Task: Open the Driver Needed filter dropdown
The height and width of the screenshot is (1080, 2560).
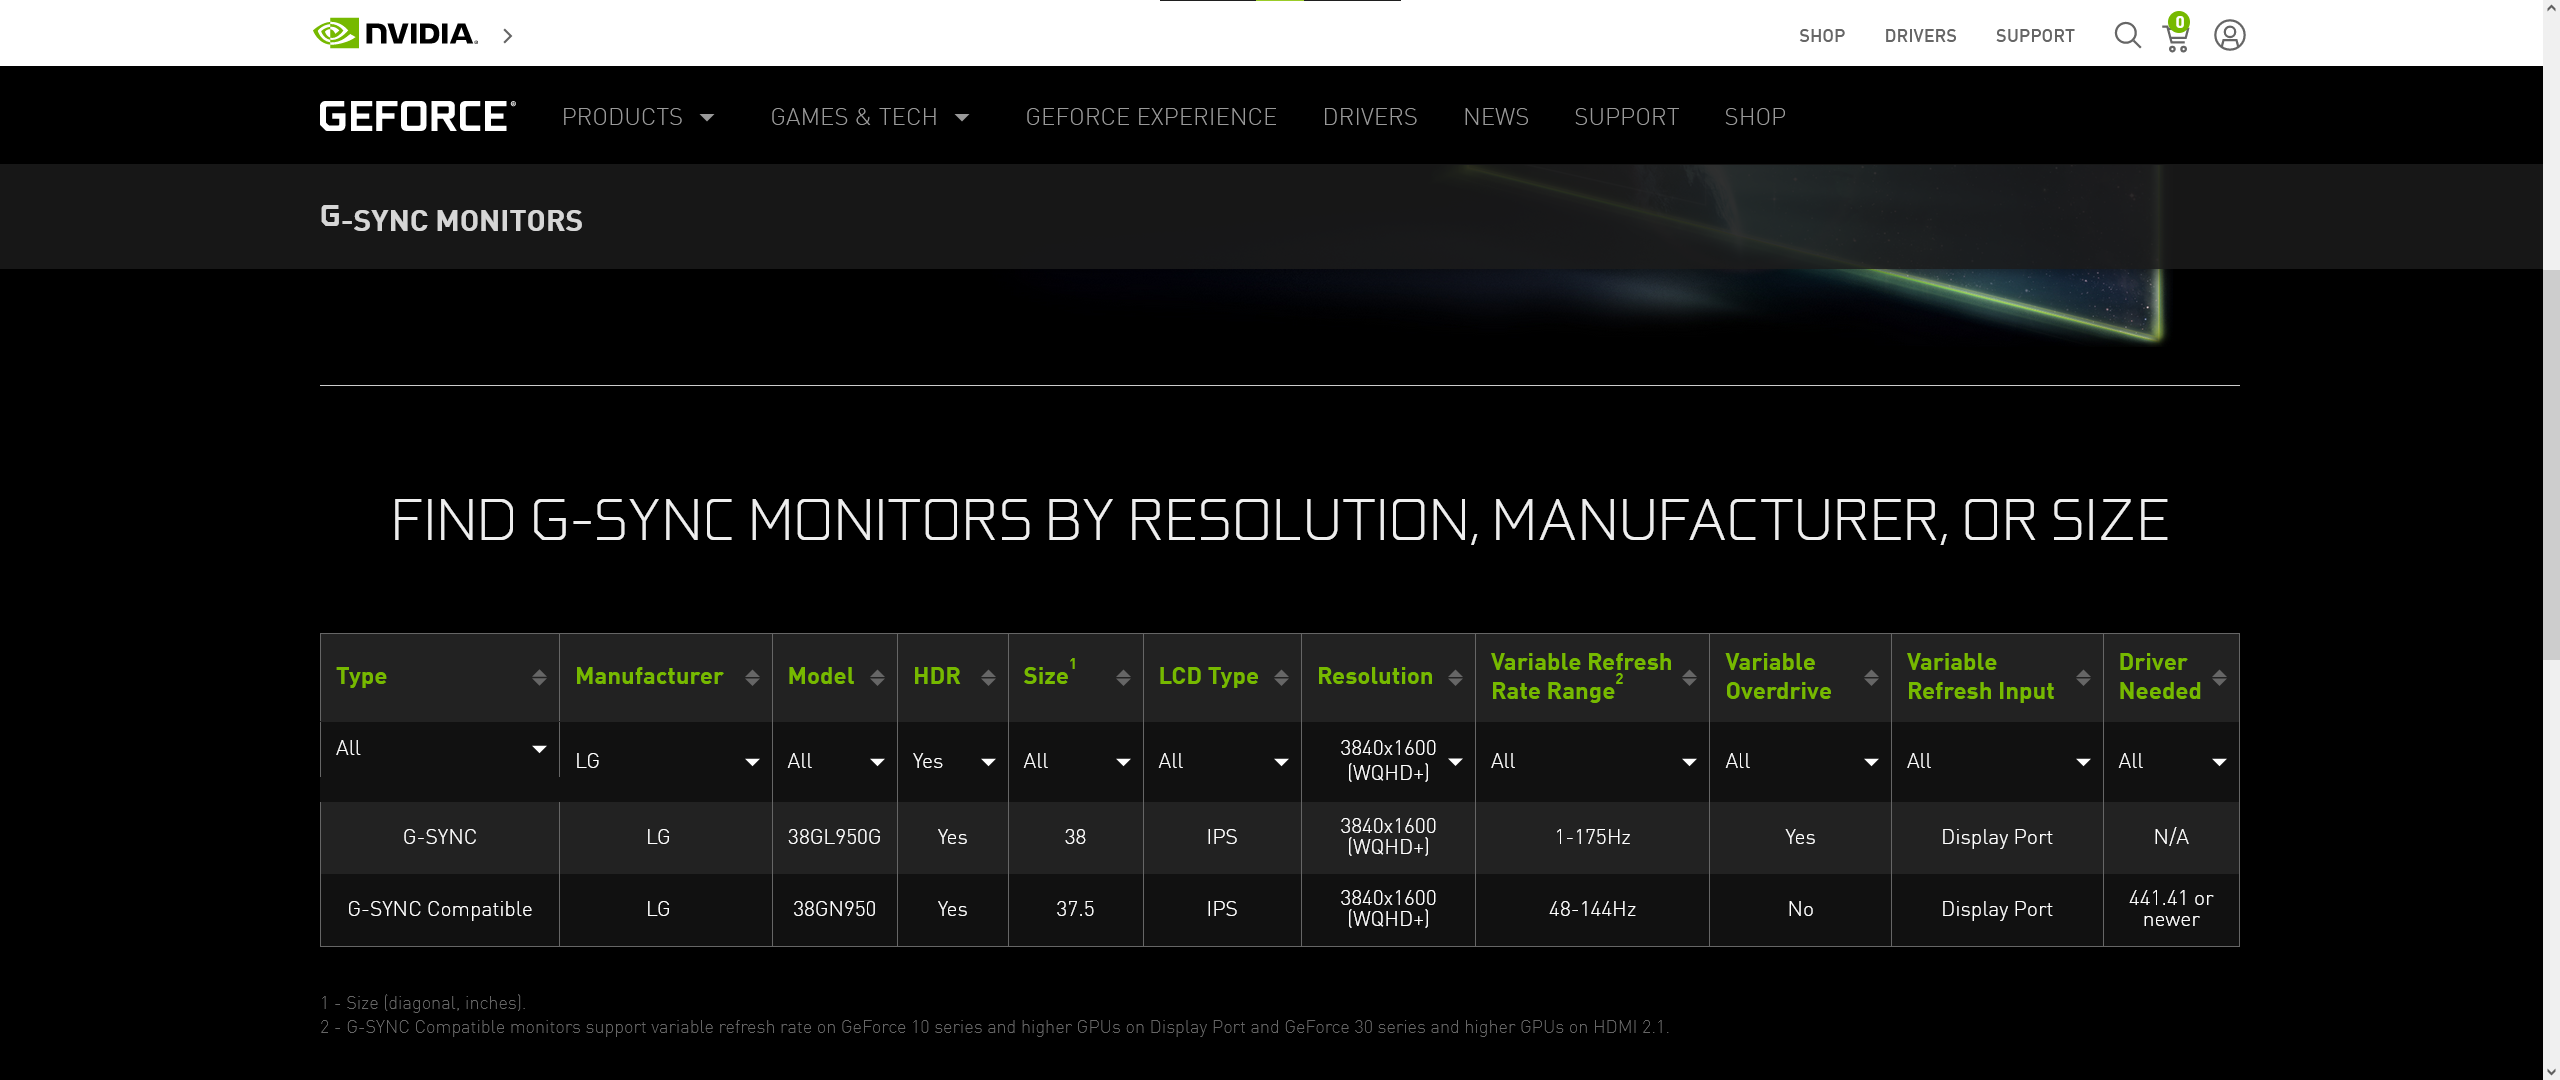Action: [2171, 761]
